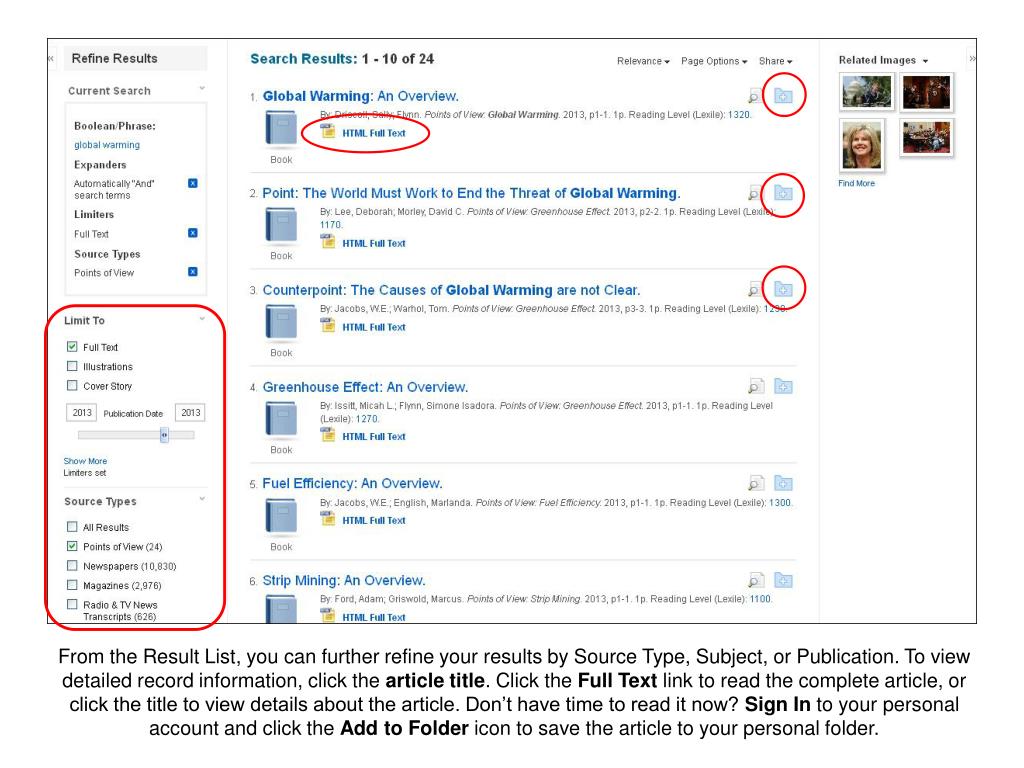
Task: Collapse the Source Types section
Action: coord(202,499)
